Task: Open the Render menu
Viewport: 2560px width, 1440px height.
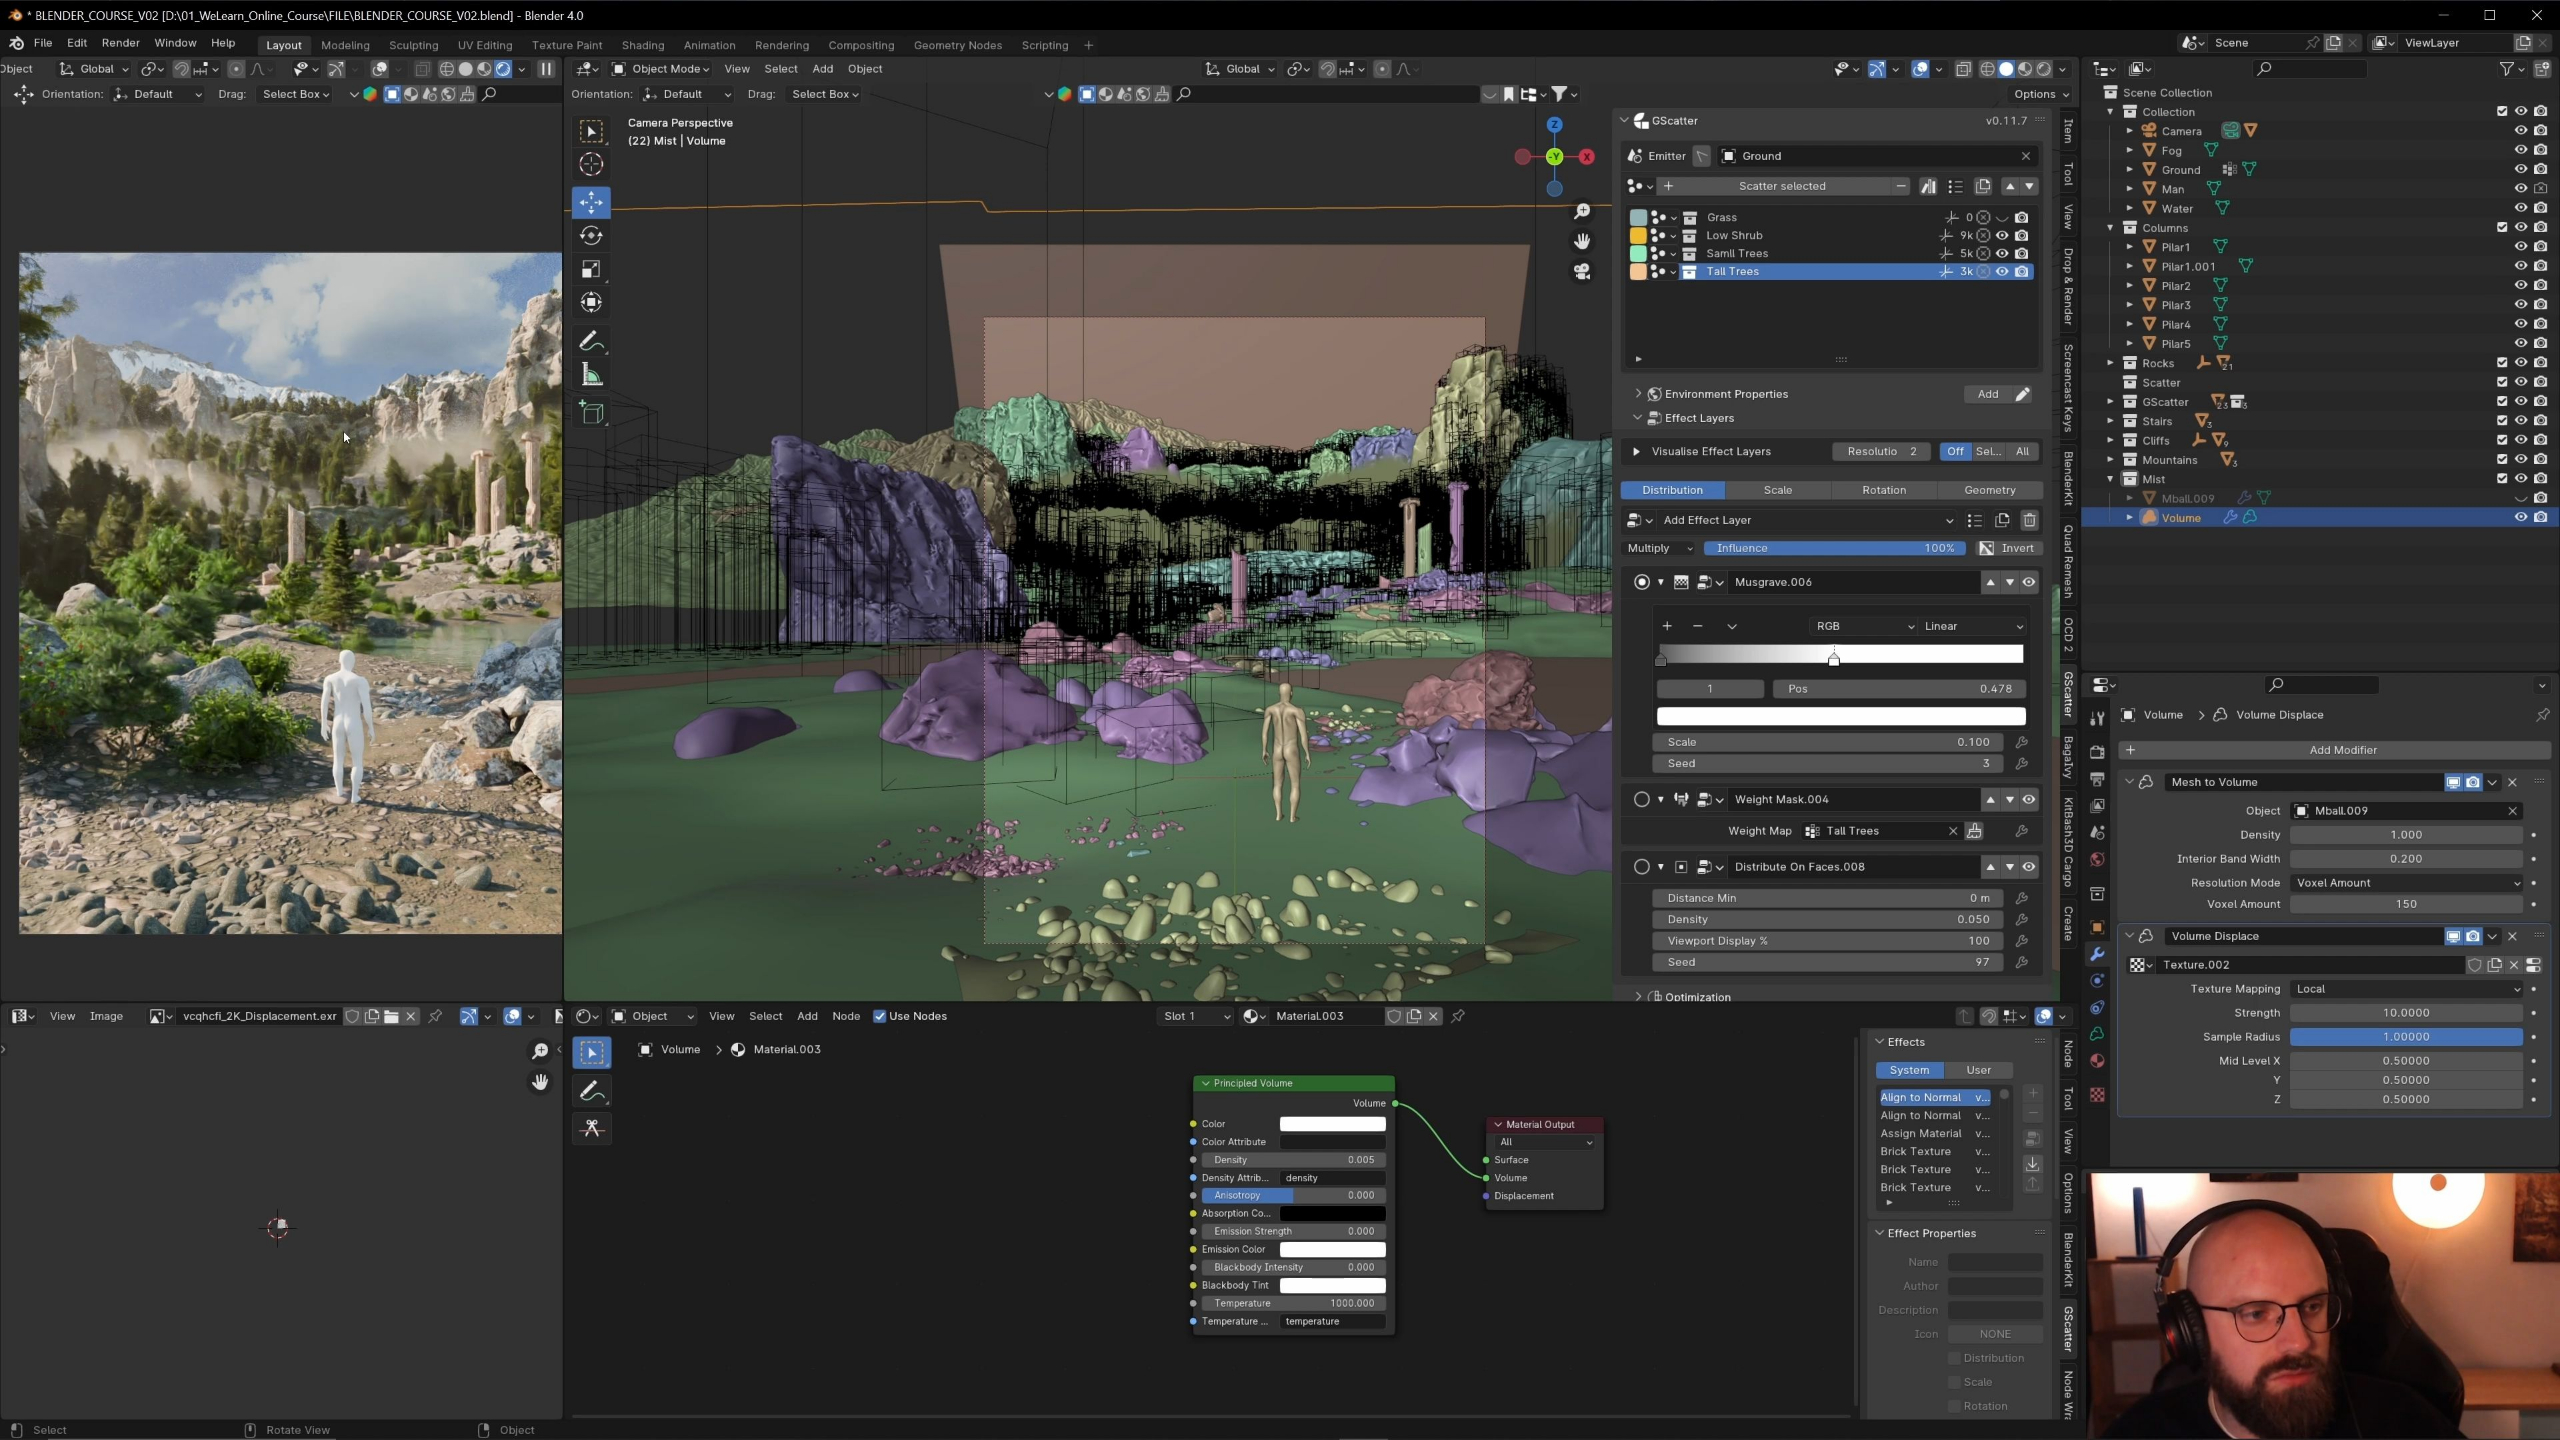Action: [x=120, y=43]
